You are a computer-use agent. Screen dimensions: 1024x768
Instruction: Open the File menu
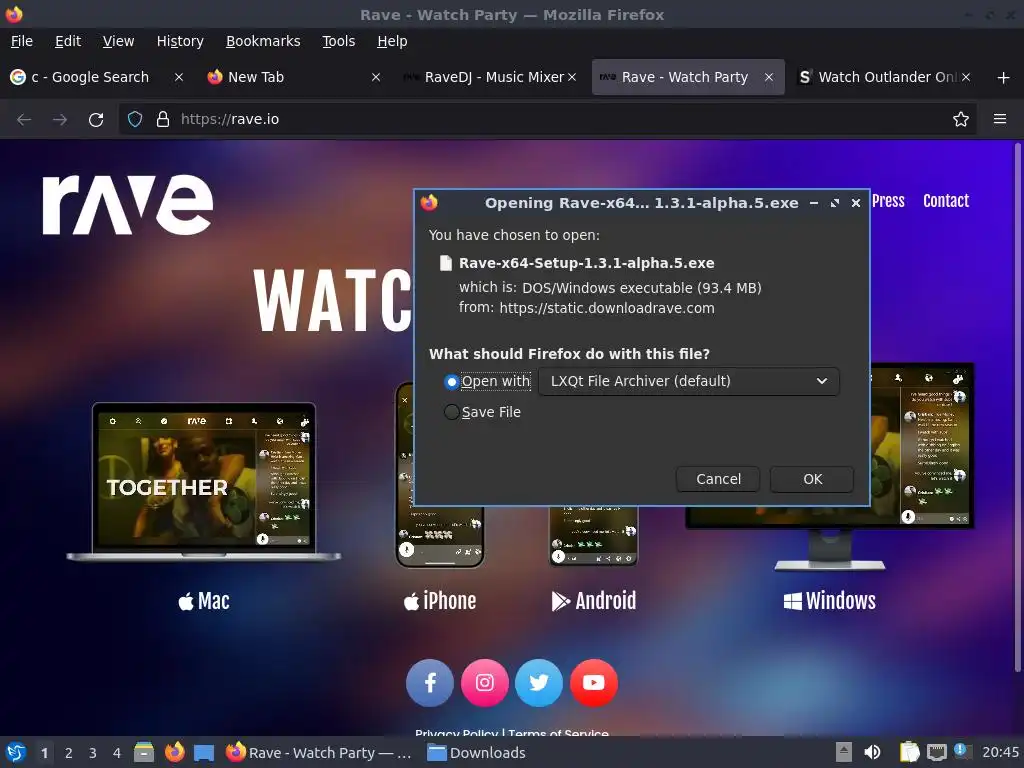point(22,41)
